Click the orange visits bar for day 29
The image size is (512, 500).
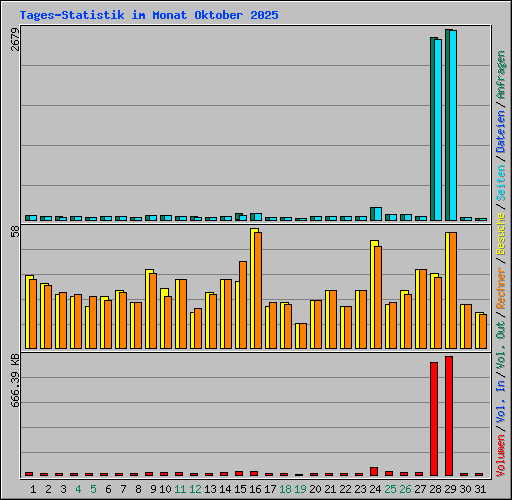(x=453, y=290)
